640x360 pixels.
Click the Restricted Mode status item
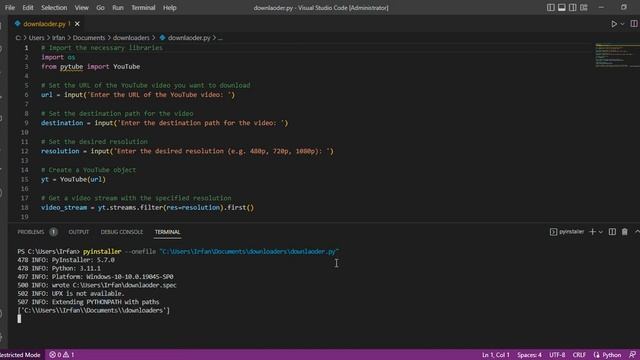[20, 355]
